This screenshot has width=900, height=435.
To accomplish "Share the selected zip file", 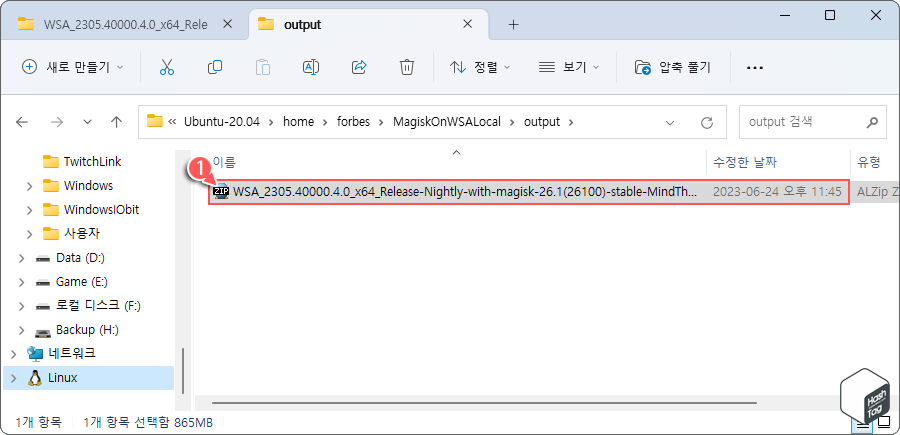I will pyautogui.click(x=359, y=67).
